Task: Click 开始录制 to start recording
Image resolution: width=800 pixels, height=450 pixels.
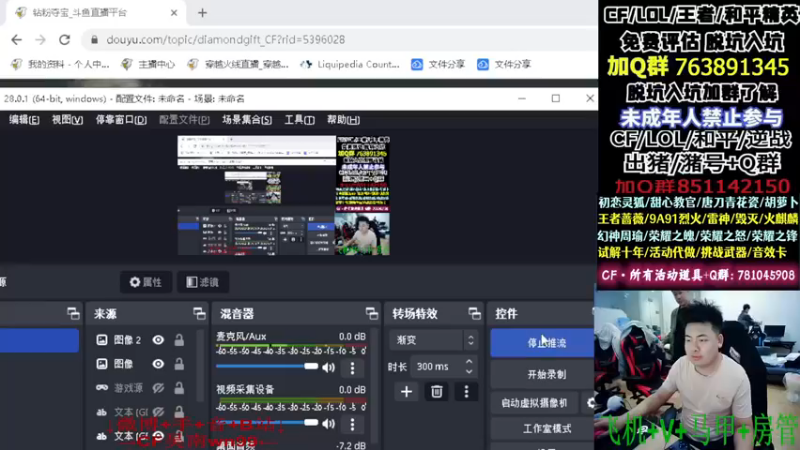Action: tap(542, 374)
